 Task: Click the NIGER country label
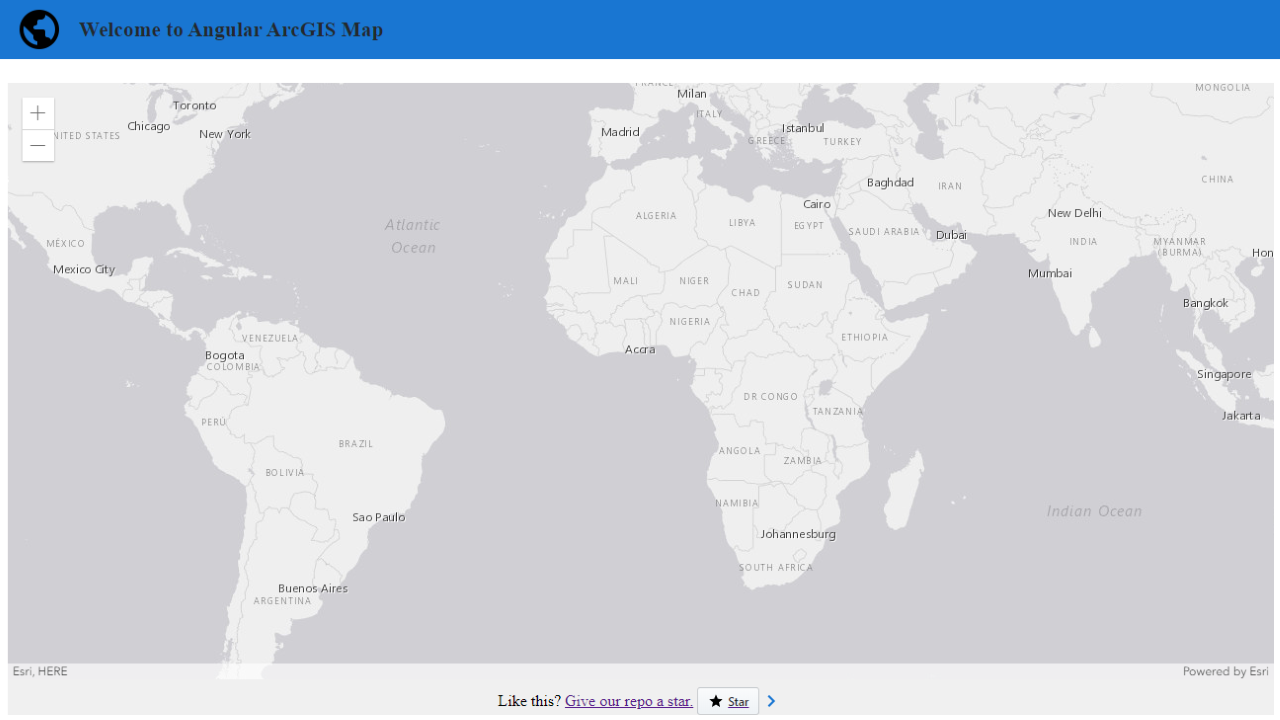coord(694,281)
